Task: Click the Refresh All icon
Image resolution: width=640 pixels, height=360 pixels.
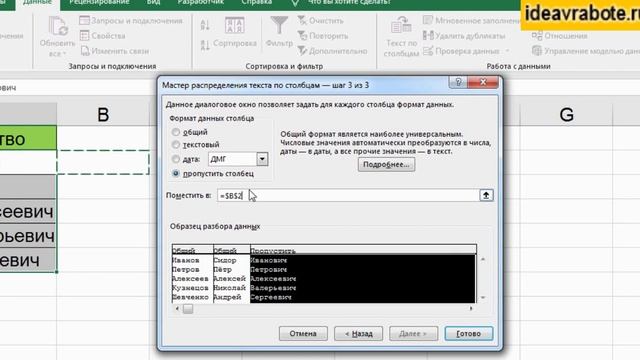Action: tap(58, 26)
